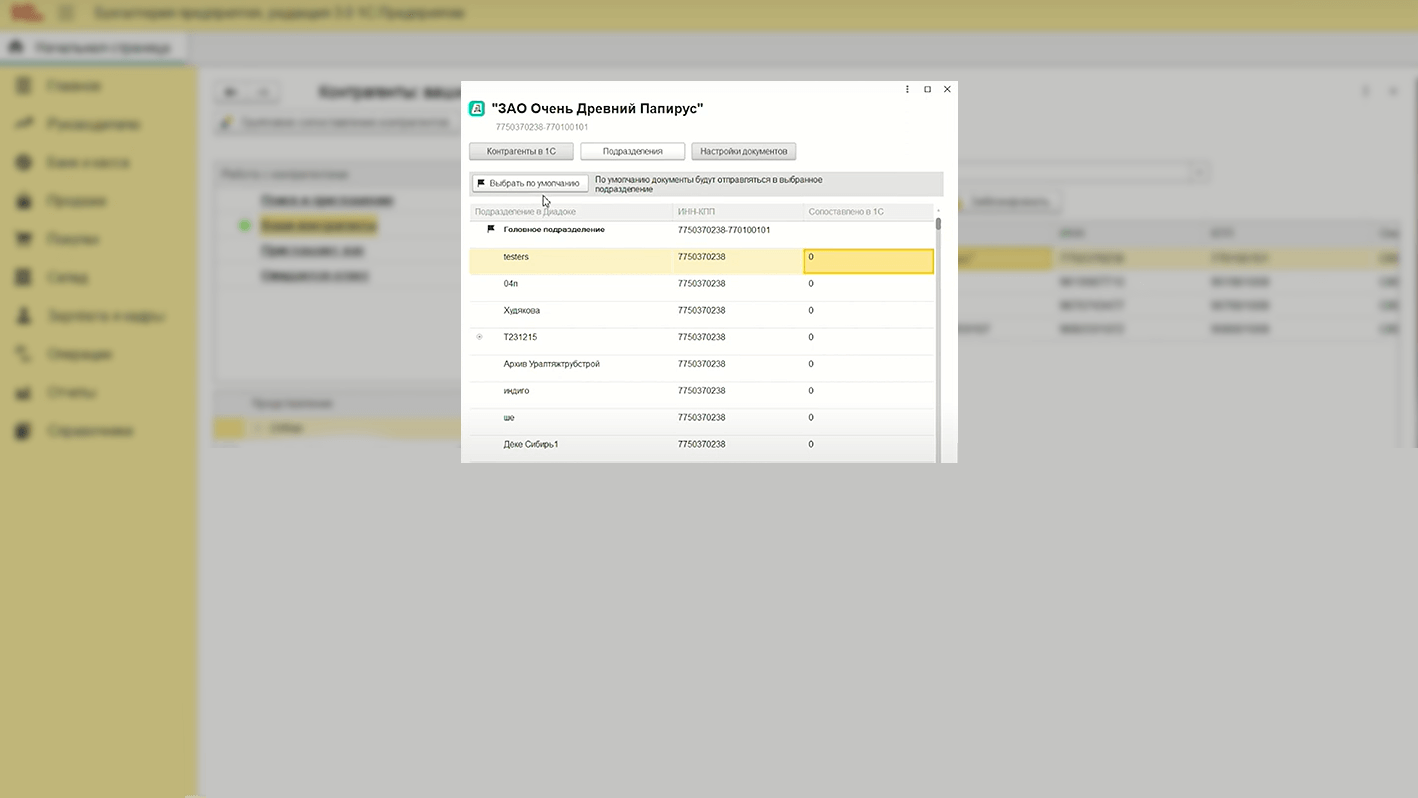Viewport: 1418px width, 798px height.
Task: Click the highlighted 0 cell in testers row
Action: coord(868,261)
